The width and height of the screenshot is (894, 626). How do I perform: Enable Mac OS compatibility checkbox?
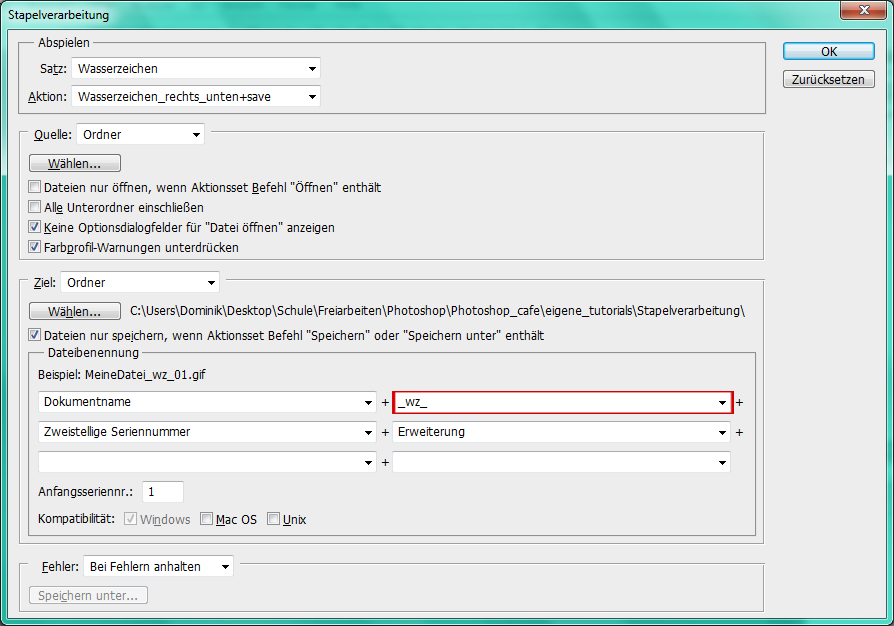pyautogui.click(x=206, y=519)
